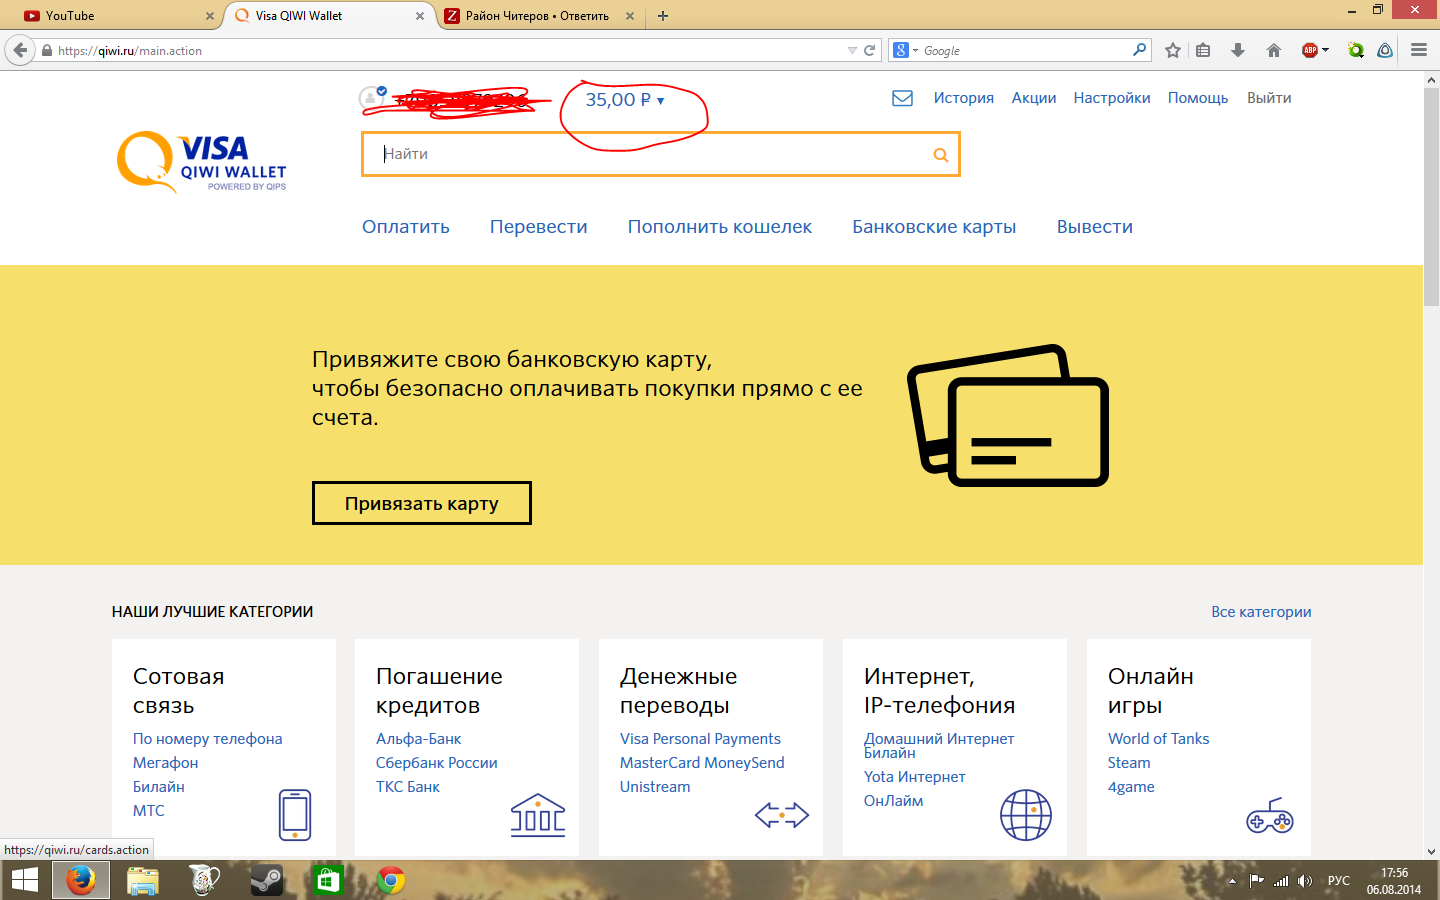Open the Акции link
This screenshot has width=1440, height=900.
1034,98
